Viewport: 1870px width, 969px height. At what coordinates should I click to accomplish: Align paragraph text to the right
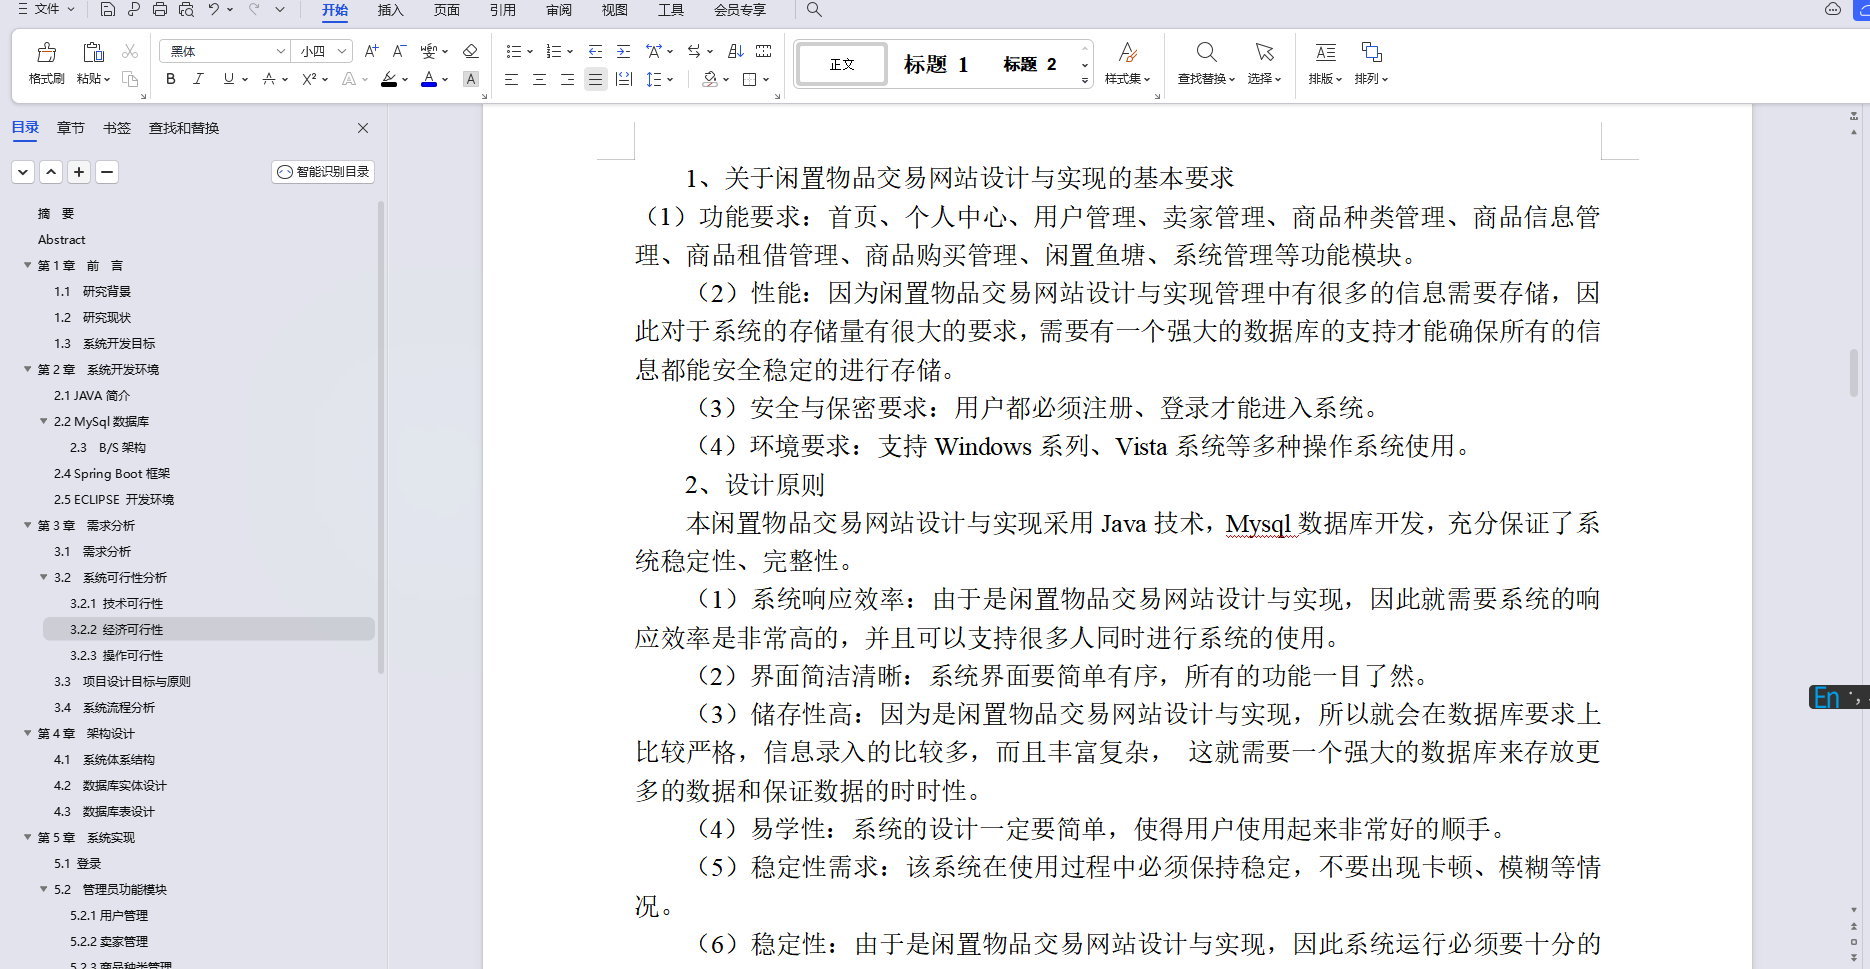click(567, 79)
